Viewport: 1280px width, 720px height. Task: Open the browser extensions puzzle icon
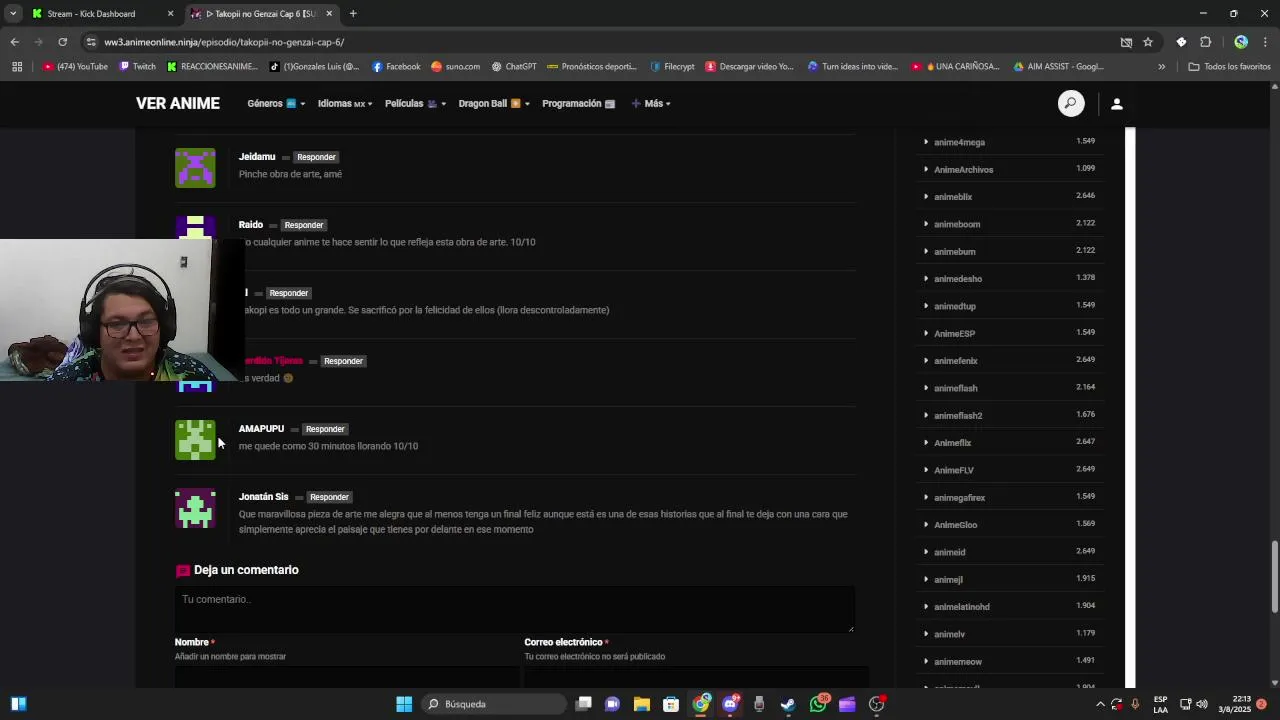(1205, 42)
